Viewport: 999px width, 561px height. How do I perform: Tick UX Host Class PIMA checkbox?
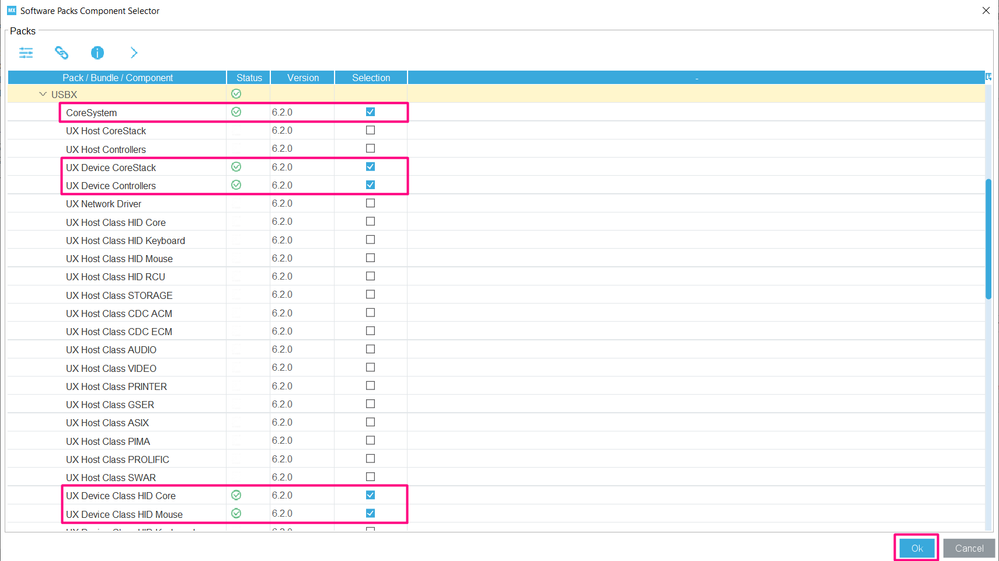370,441
